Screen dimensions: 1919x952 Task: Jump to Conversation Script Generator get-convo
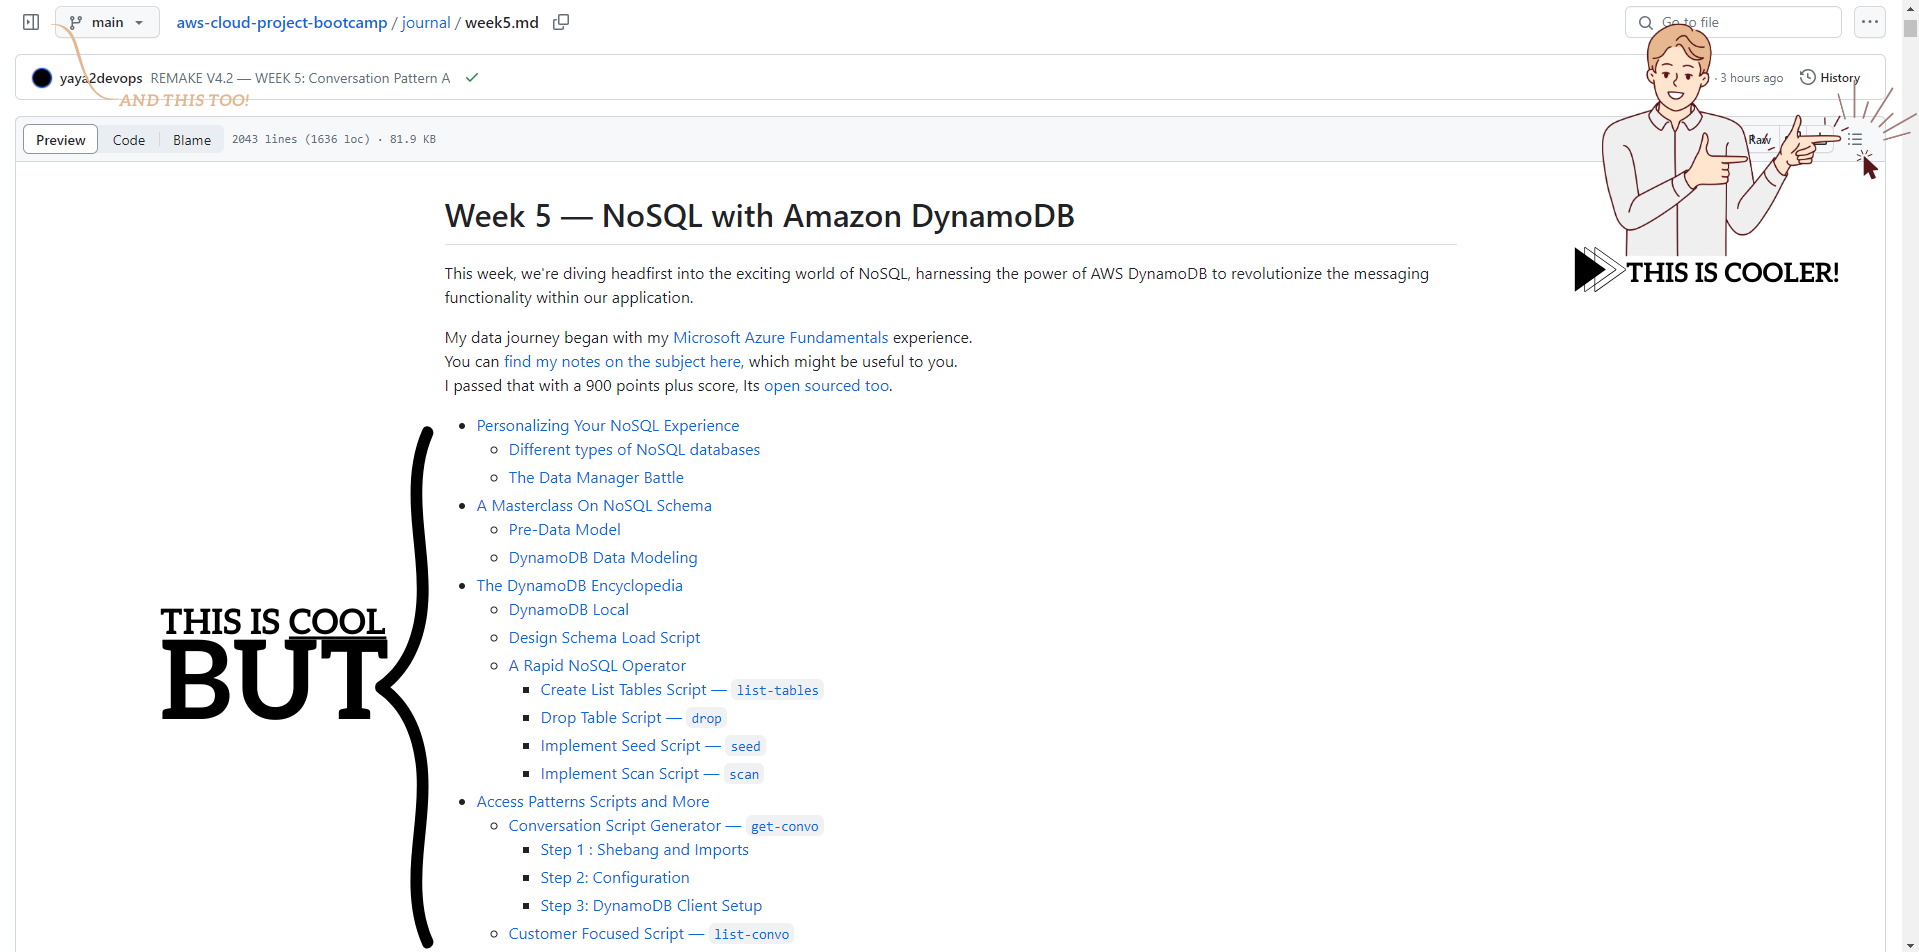pyautogui.click(x=666, y=826)
